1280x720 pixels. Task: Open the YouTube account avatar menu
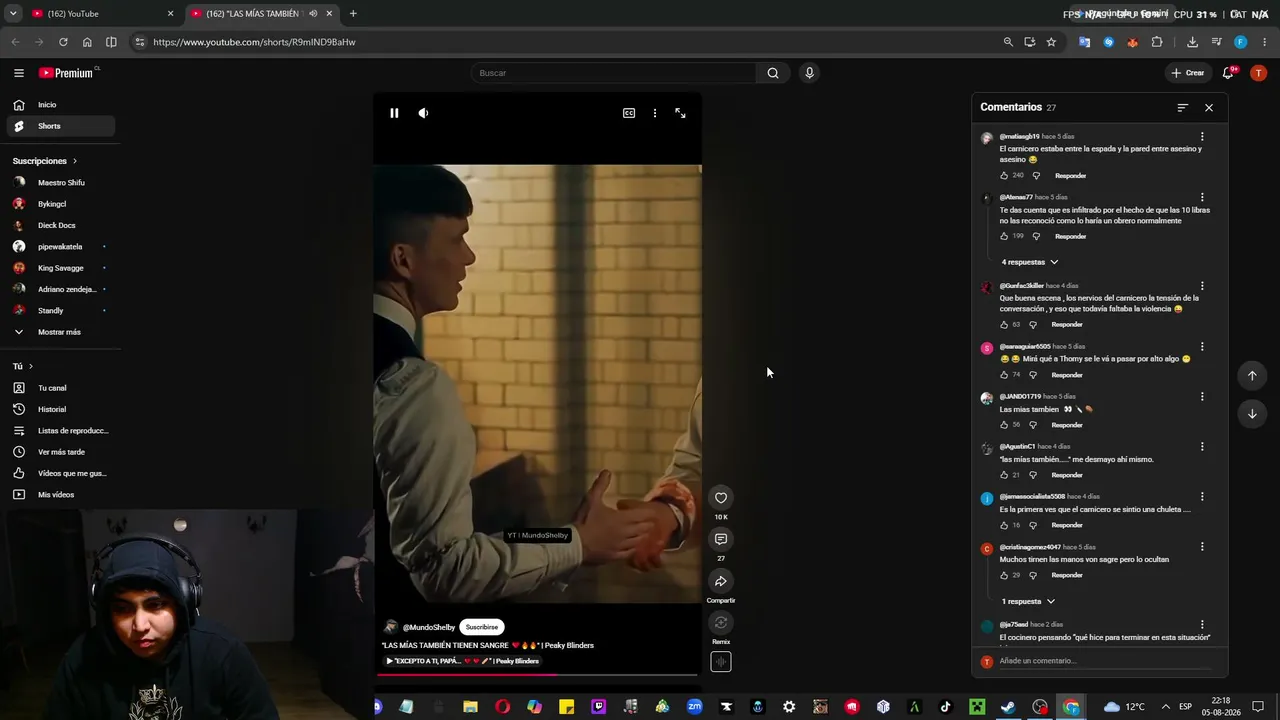1259,73
